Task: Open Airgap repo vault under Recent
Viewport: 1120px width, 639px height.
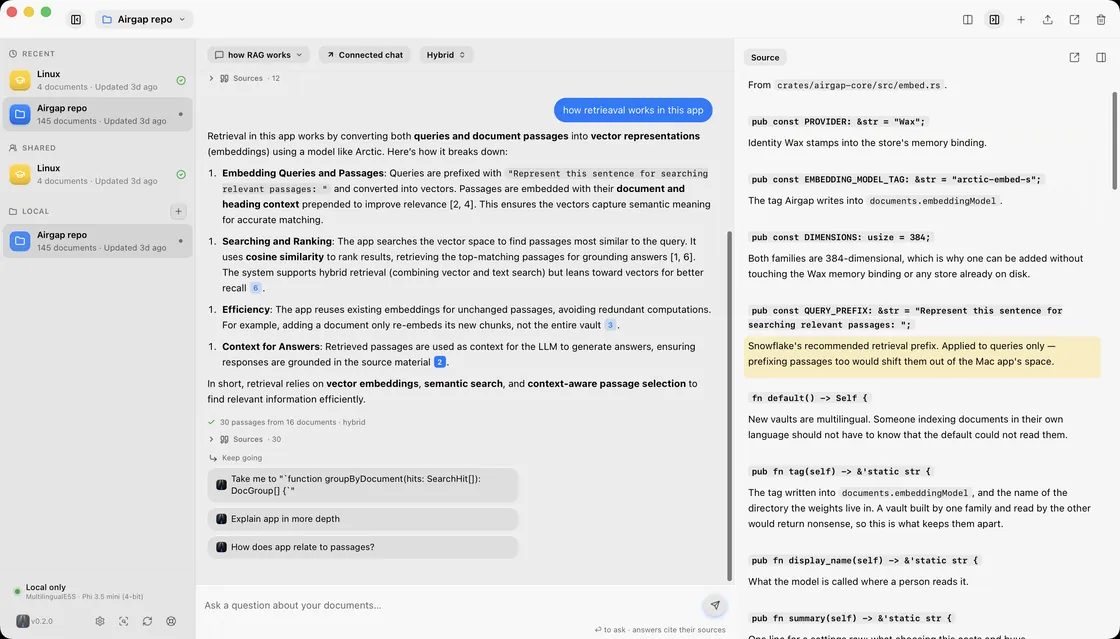Action: click(x=97, y=114)
